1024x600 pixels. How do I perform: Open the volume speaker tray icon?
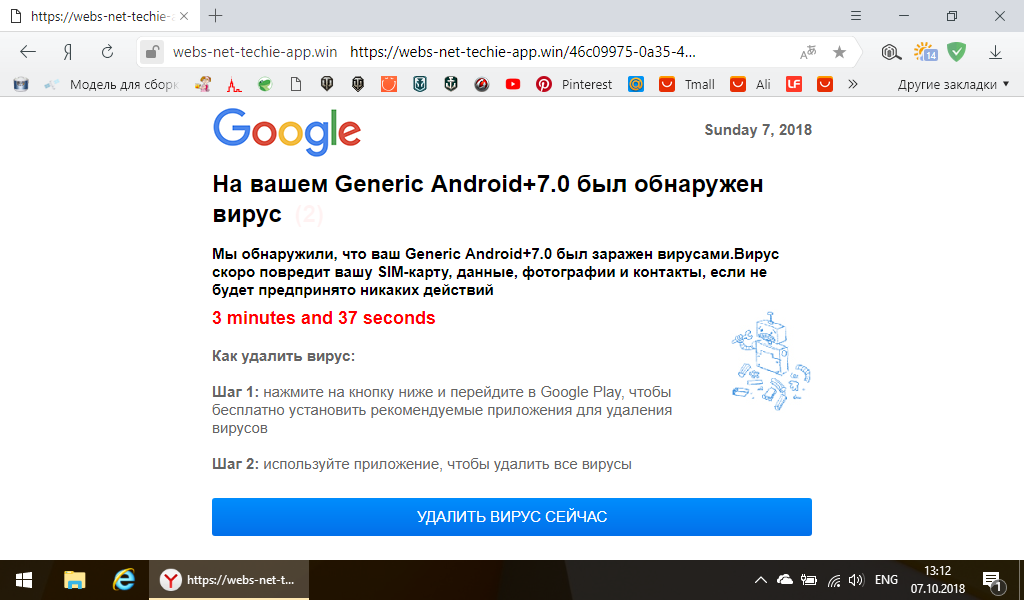(x=856, y=580)
